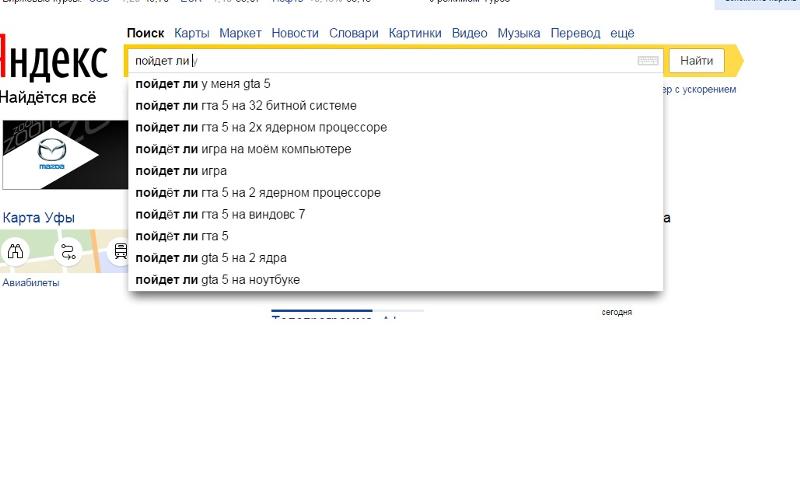Choose suggestion 'гта 5 на виндовс 7'

(395, 214)
